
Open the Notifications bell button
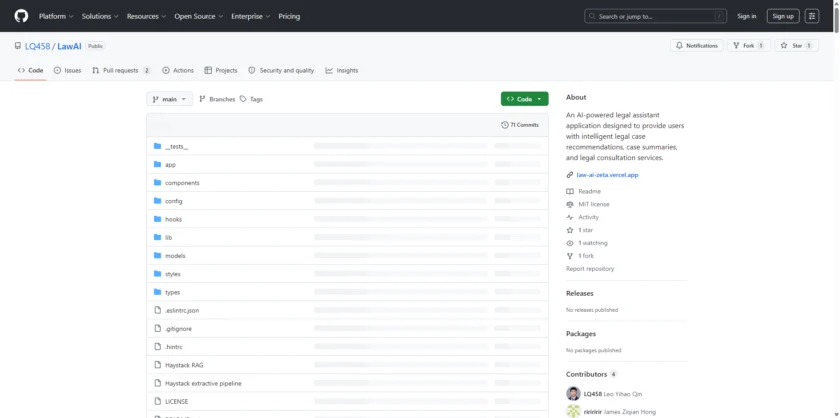[696, 45]
